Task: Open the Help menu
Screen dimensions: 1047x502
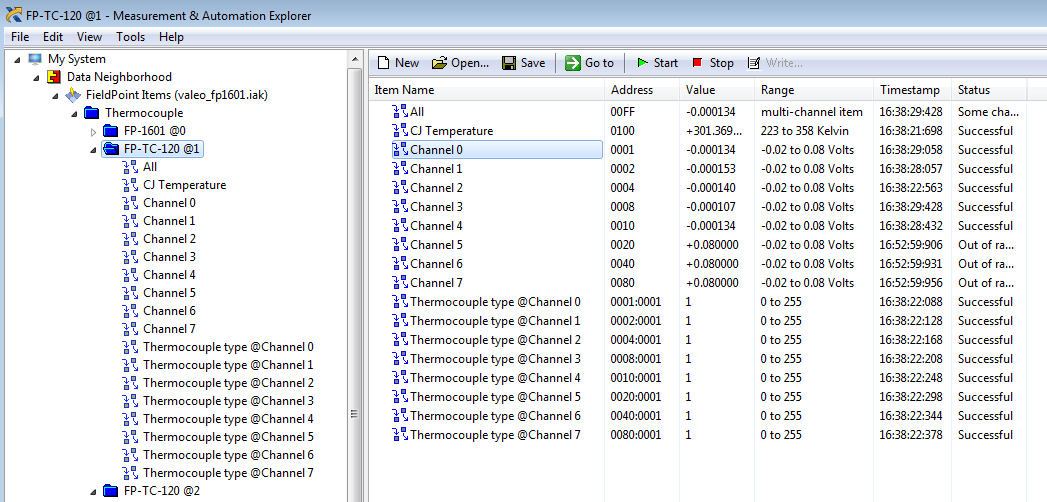Action: (172, 37)
